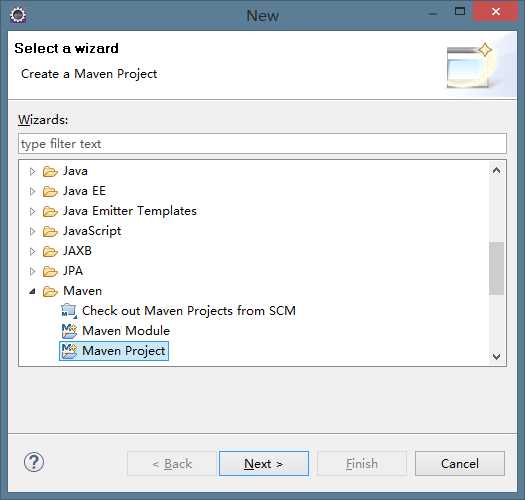
Task: Click the JAXB folder icon
Action: 50,251
